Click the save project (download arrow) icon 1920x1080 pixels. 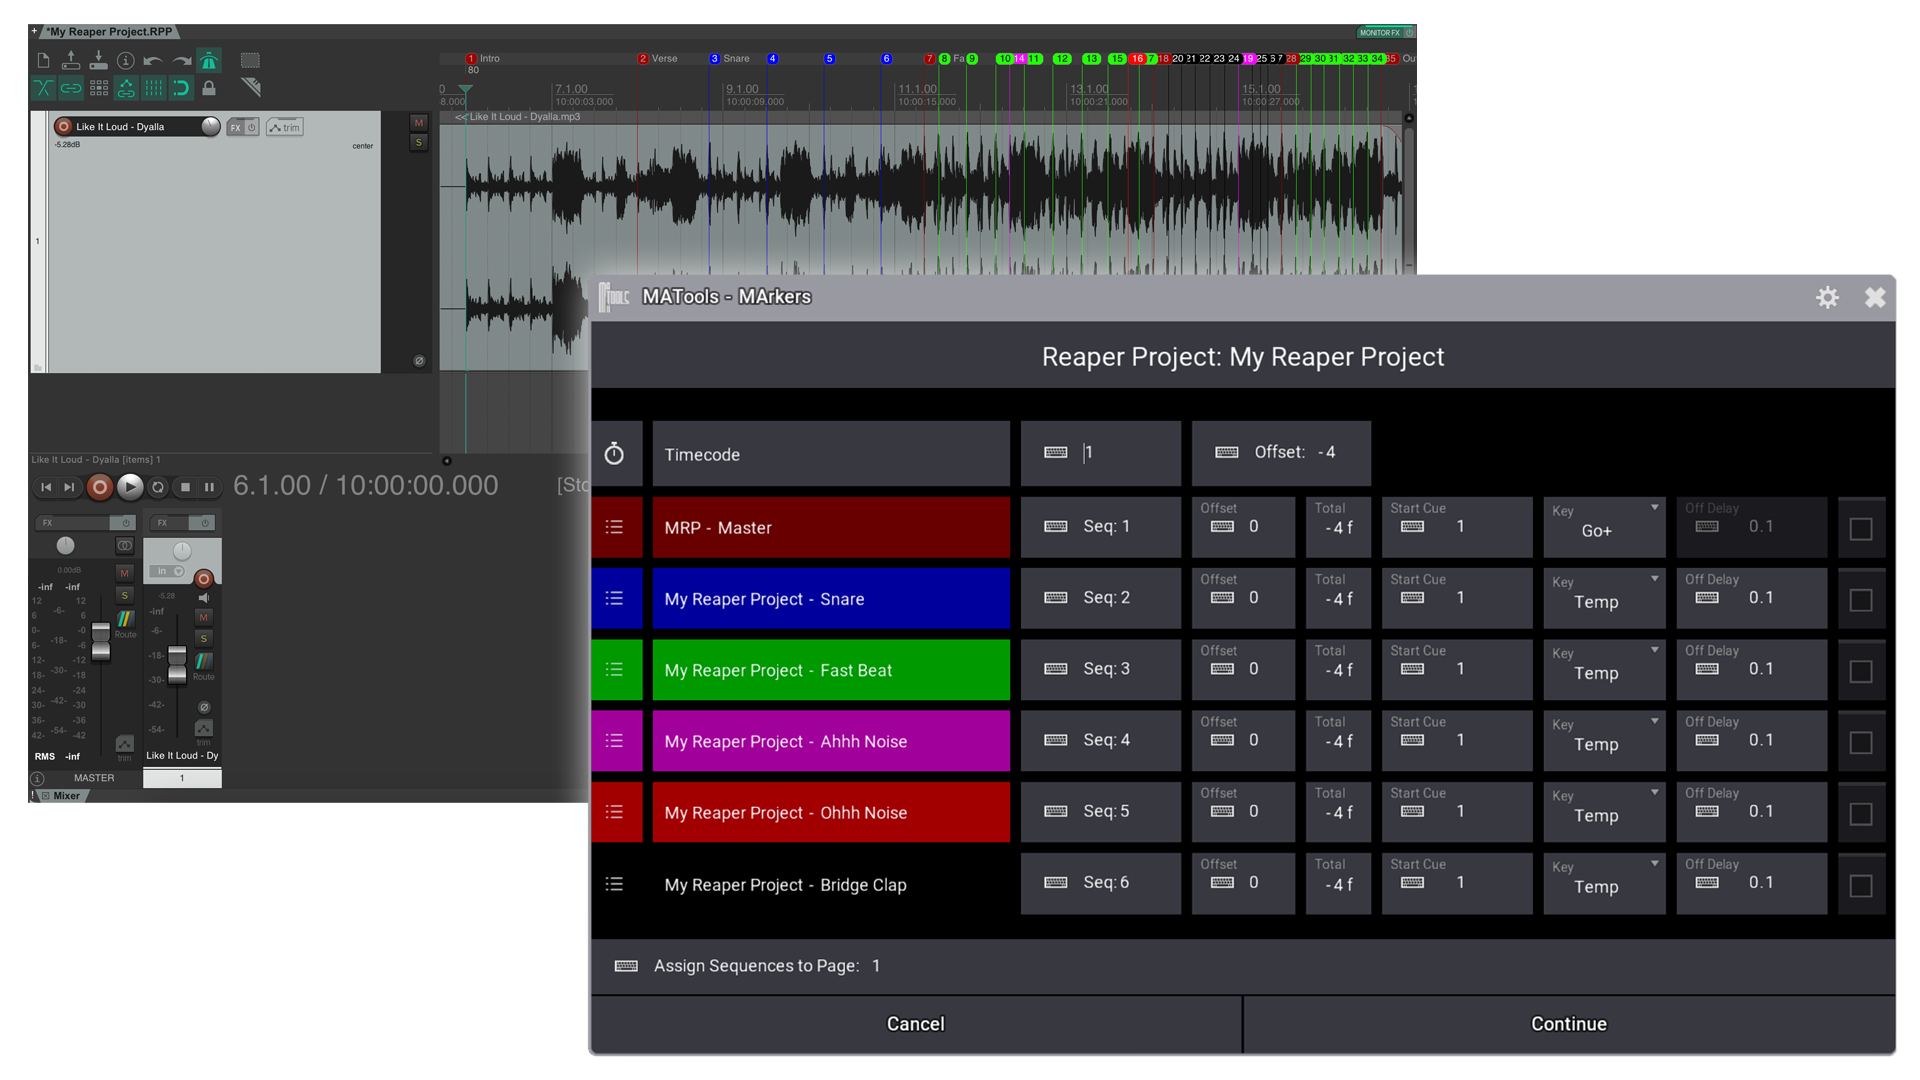click(98, 61)
